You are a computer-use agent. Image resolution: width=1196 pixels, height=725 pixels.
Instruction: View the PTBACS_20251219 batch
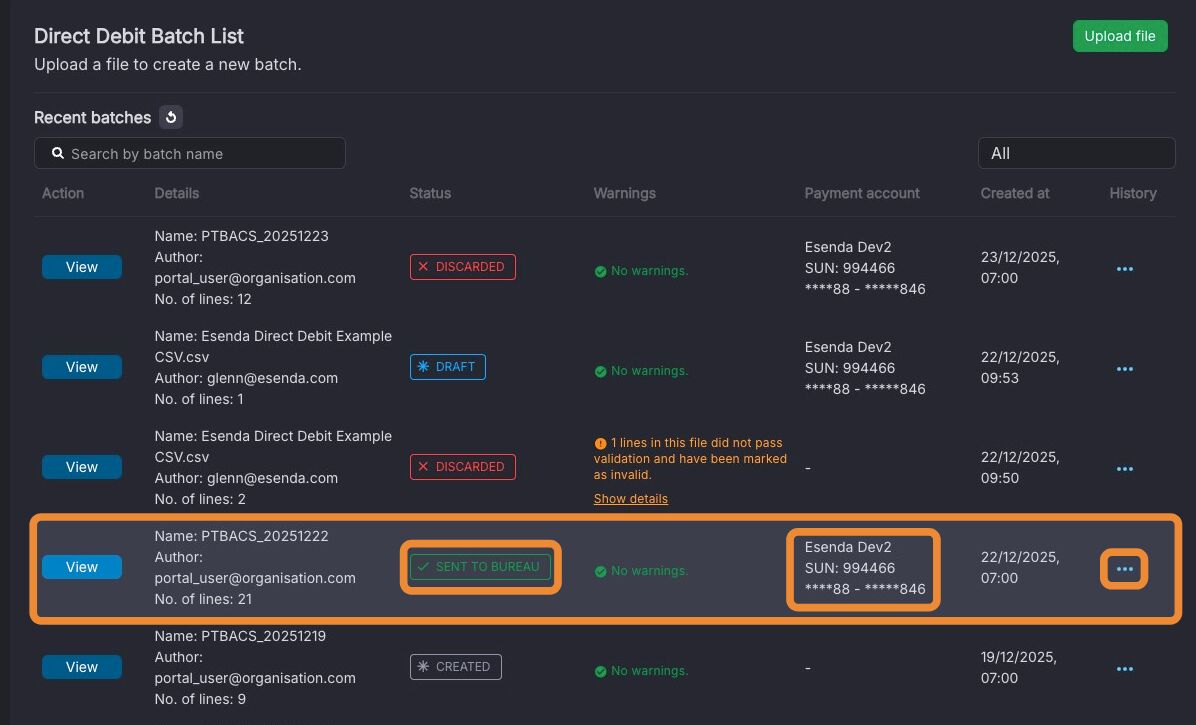82,666
